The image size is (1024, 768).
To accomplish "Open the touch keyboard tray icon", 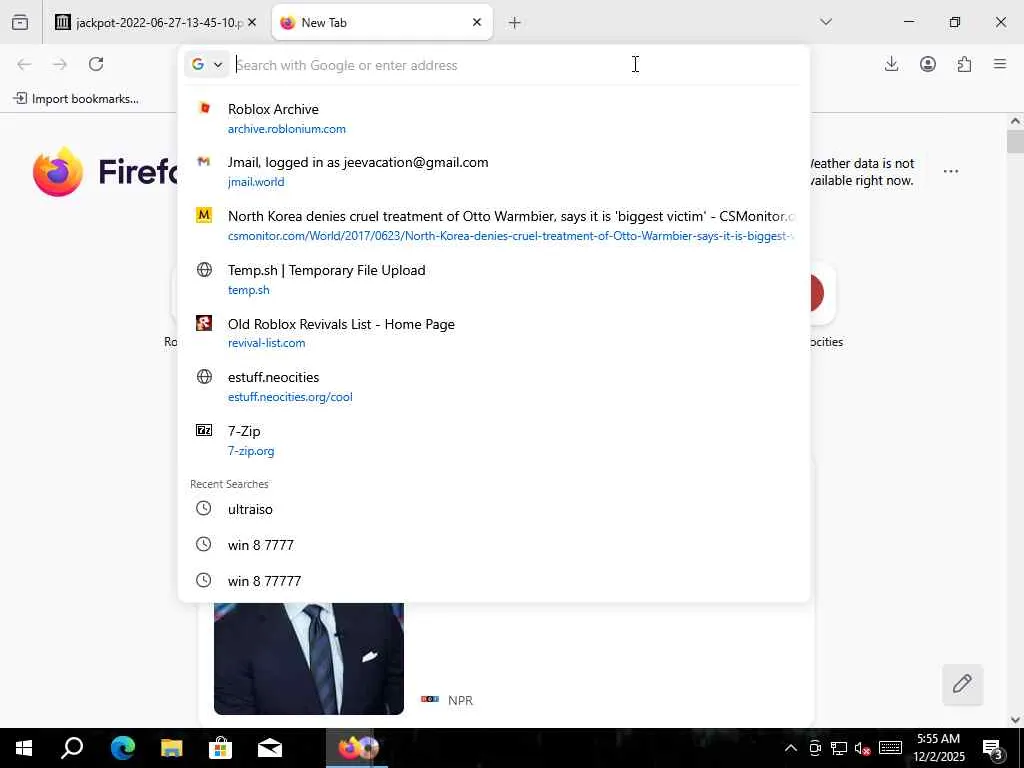I will (x=890, y=748).
